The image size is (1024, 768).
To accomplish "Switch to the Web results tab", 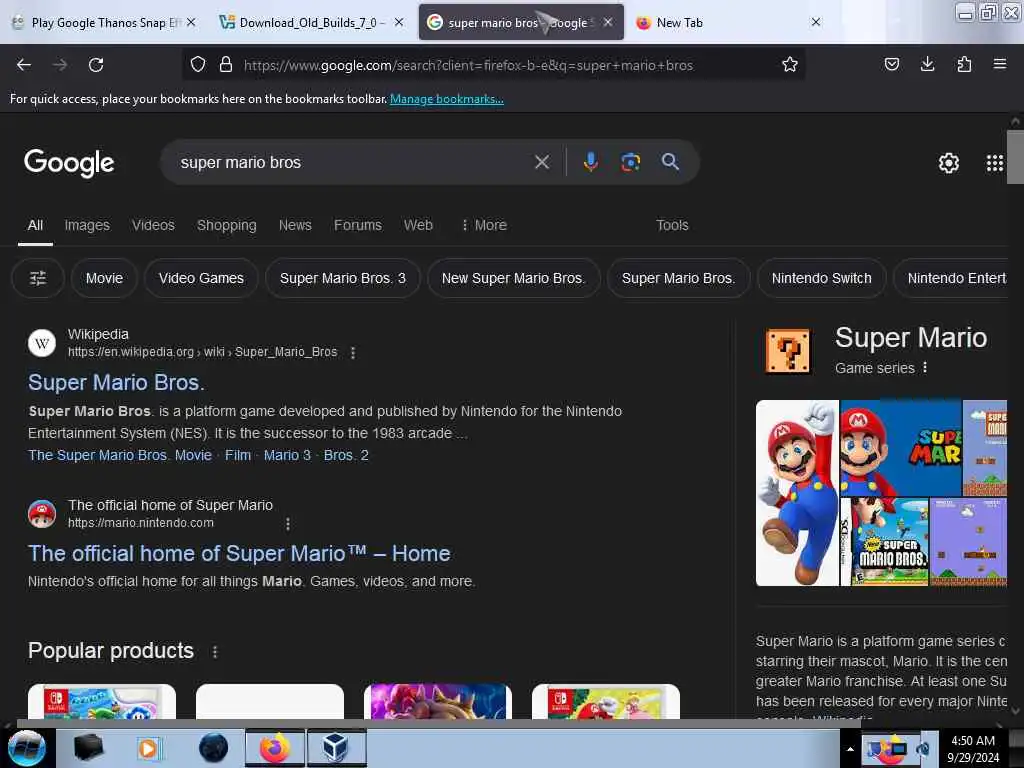I will point(418,225).
